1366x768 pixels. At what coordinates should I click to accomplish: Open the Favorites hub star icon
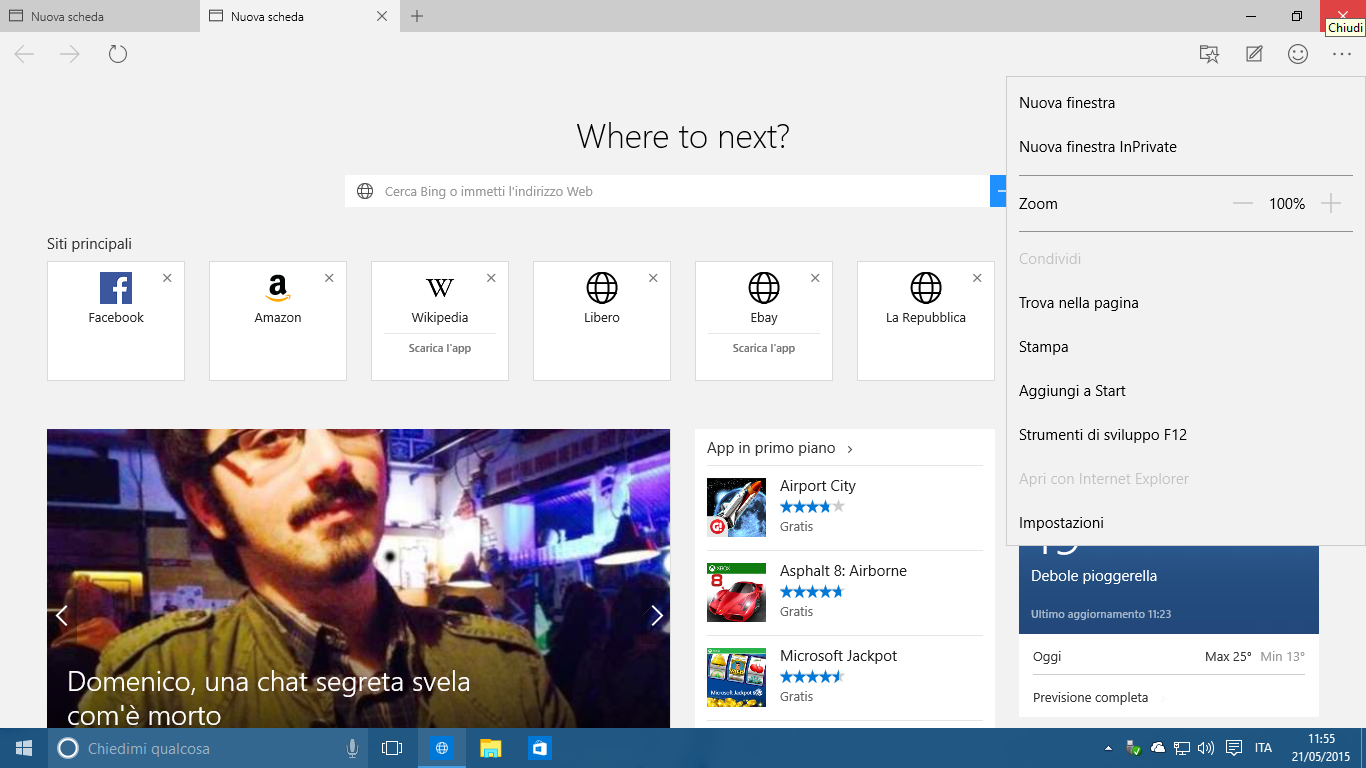tap(1209, 54)
